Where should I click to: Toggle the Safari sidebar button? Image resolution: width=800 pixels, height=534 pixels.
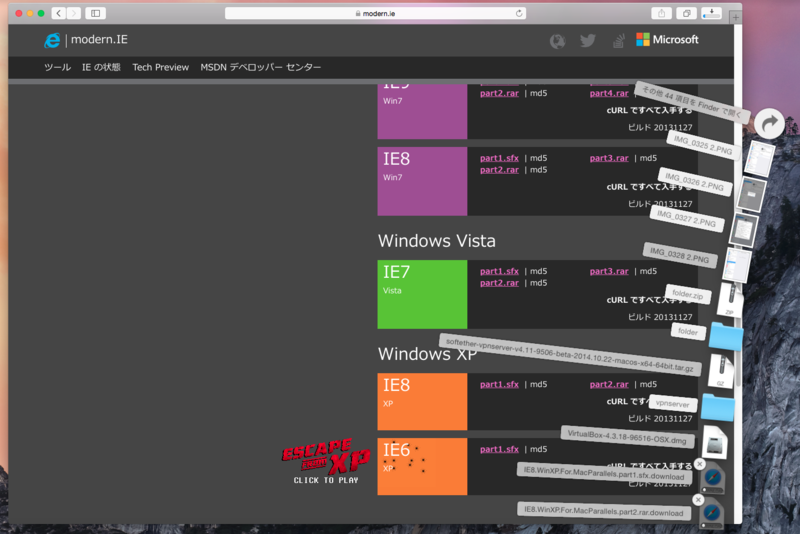(95, 13)
